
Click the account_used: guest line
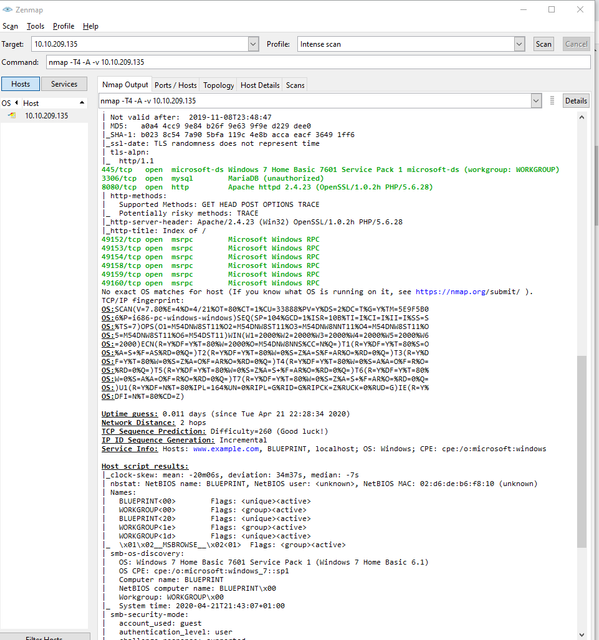point(160,623)
